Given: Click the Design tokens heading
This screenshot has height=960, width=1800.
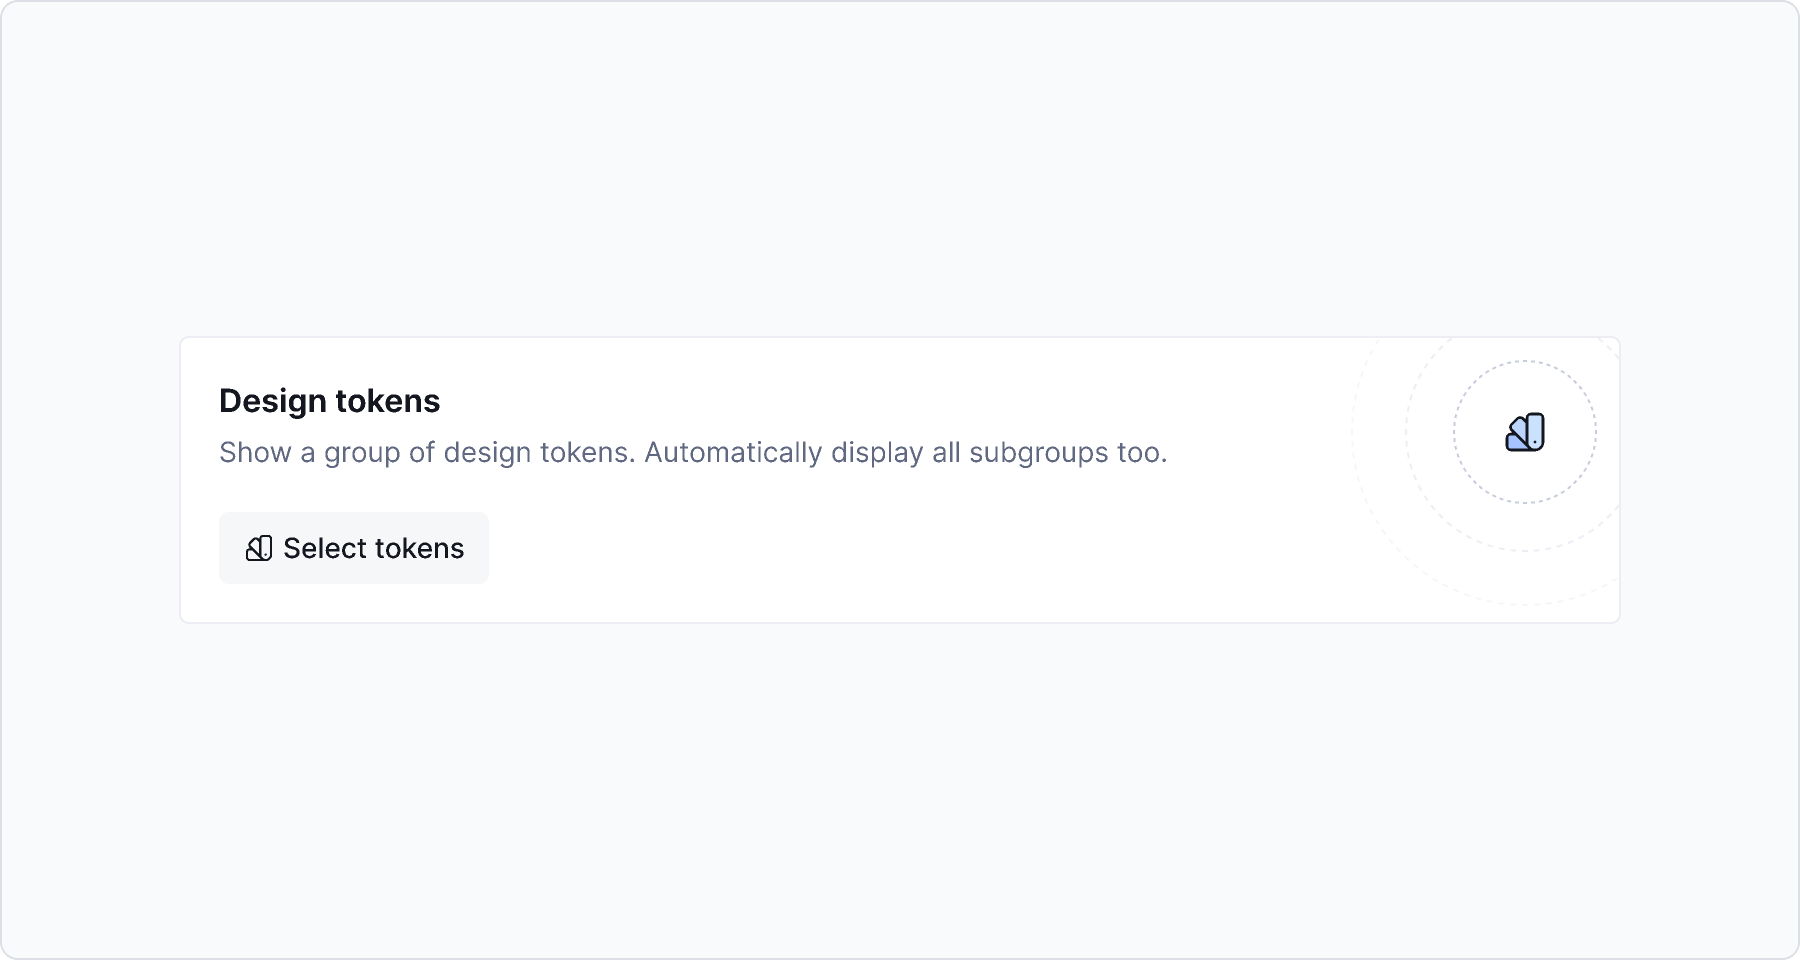Looking at the screenshot, I should click(x=329, y=401).
